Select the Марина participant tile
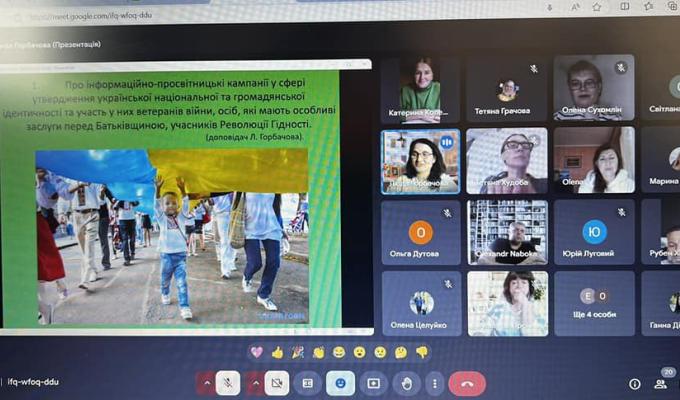The image size is (680, 400). [x=660, y=161]
